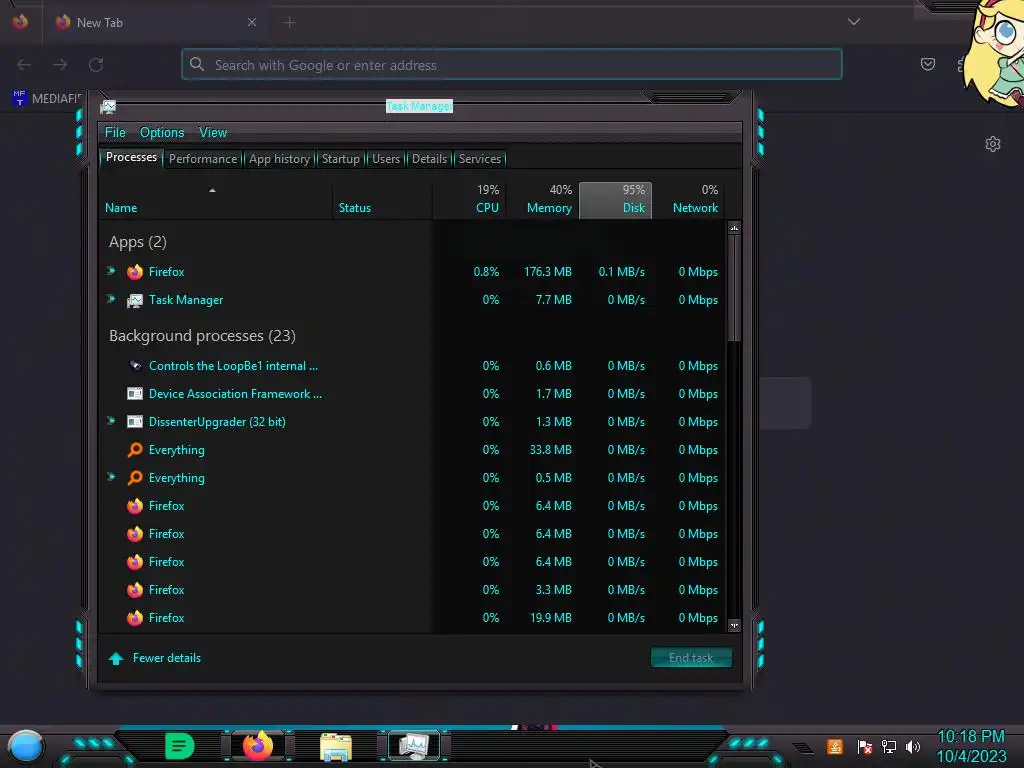
Task: Open the View menu in Task Manager
Action: tap(213, 133)
